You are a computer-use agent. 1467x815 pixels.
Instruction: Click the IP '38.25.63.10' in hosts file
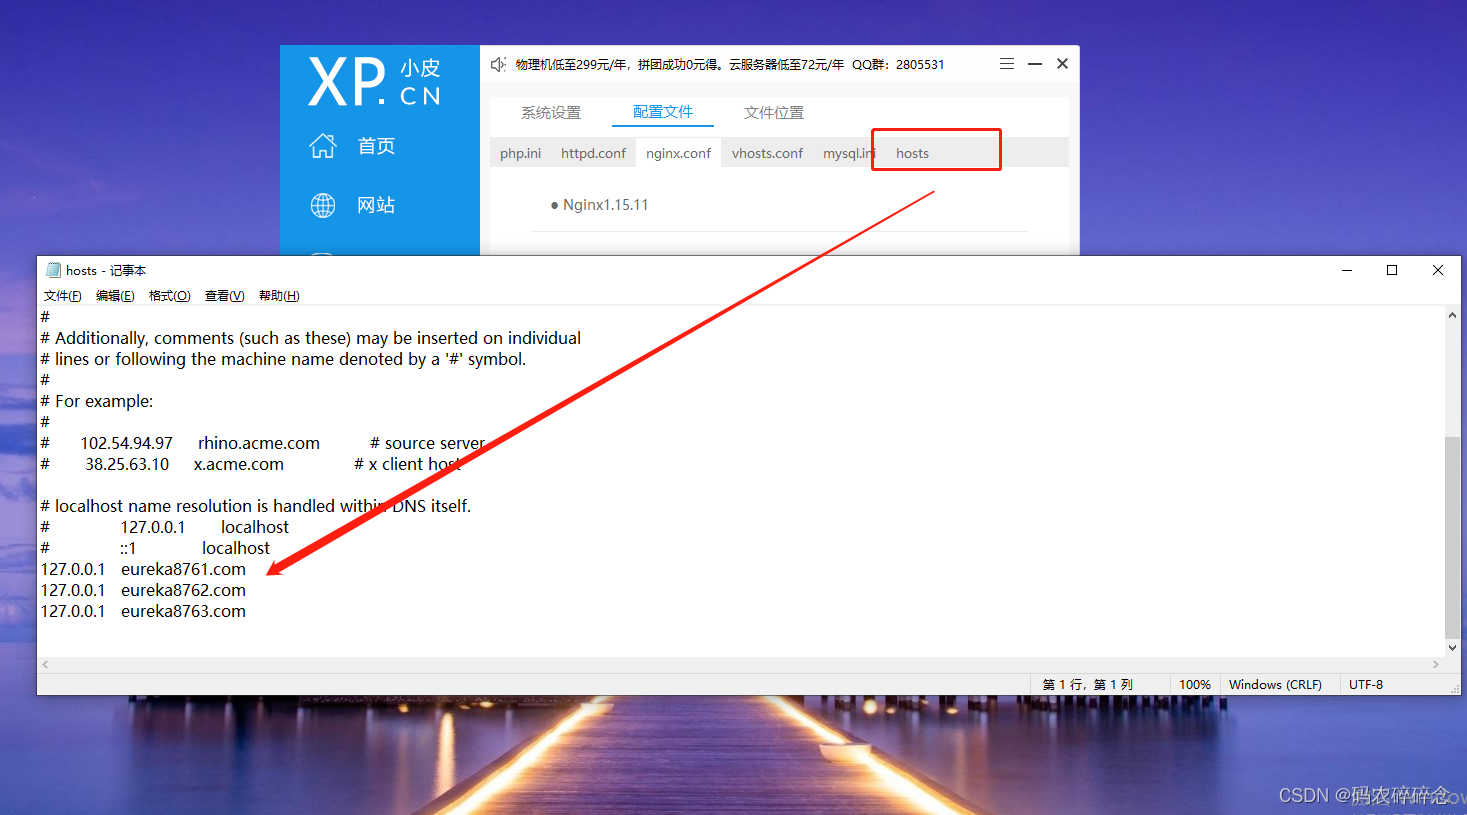click(127, 464)
